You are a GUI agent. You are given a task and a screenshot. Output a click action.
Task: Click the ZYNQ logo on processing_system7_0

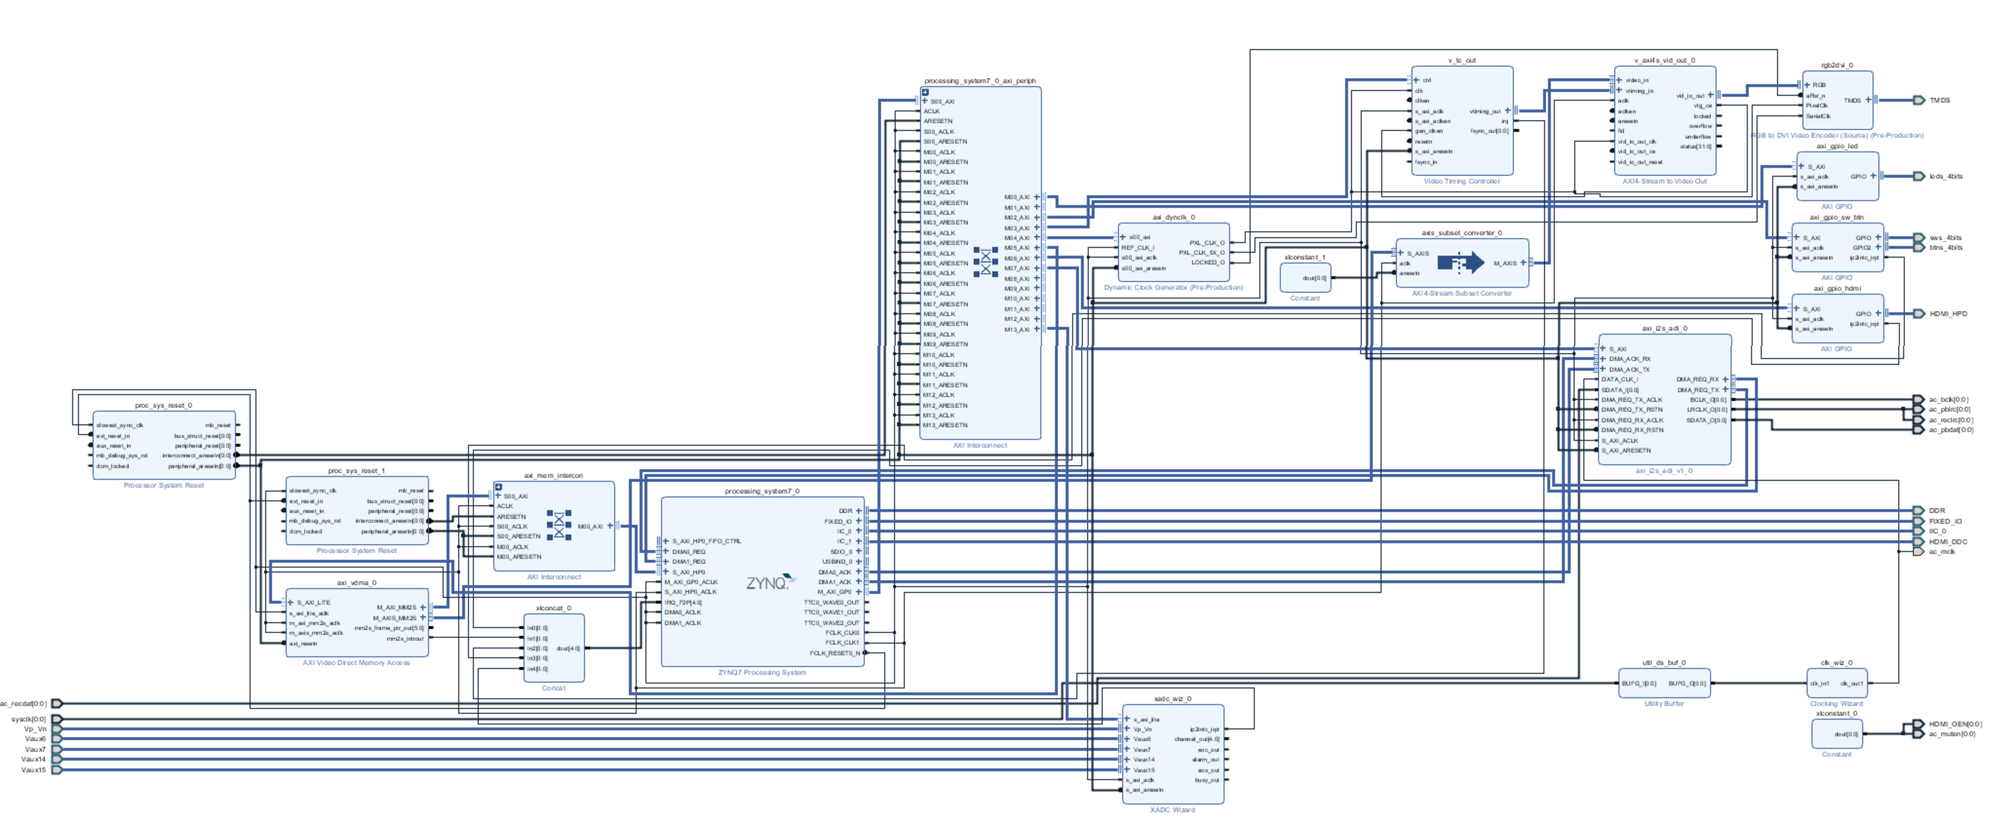pyautogui.click(x=769, y=582)
